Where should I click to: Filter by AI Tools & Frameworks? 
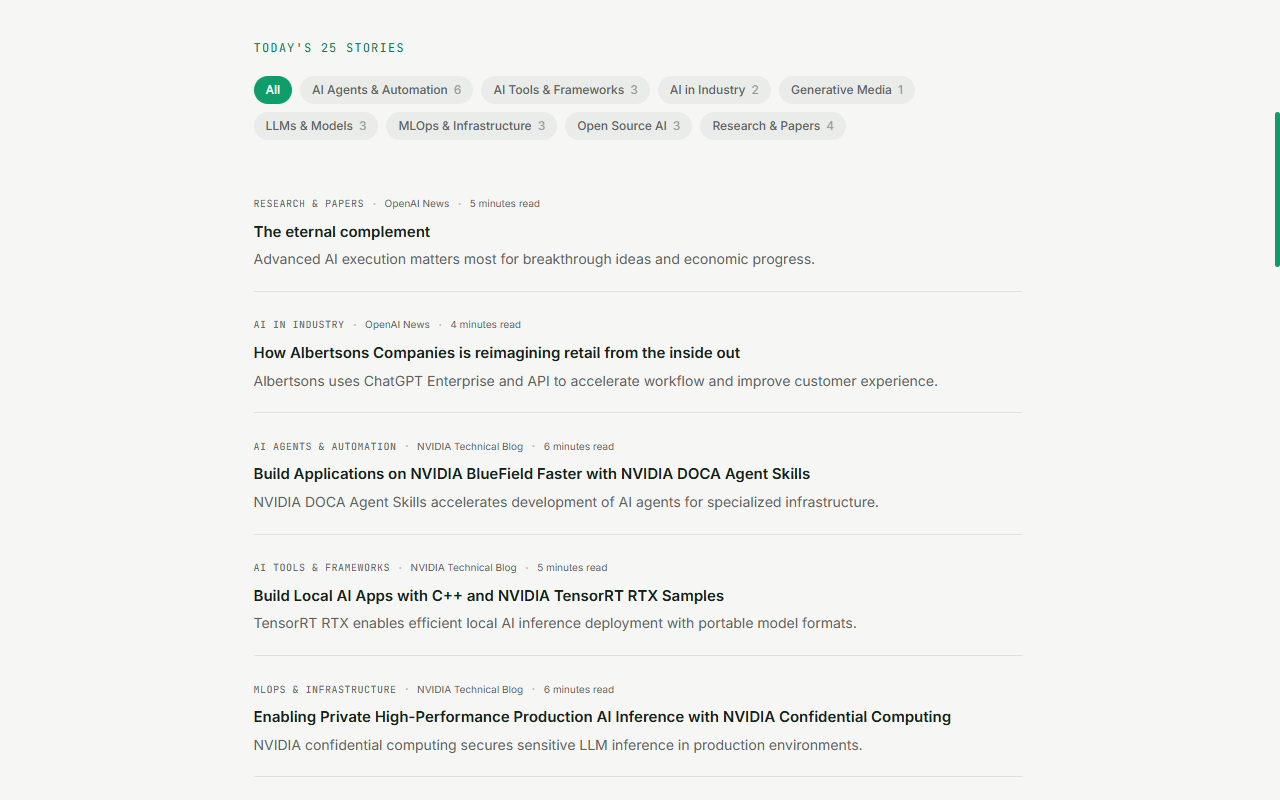point(565,90)
